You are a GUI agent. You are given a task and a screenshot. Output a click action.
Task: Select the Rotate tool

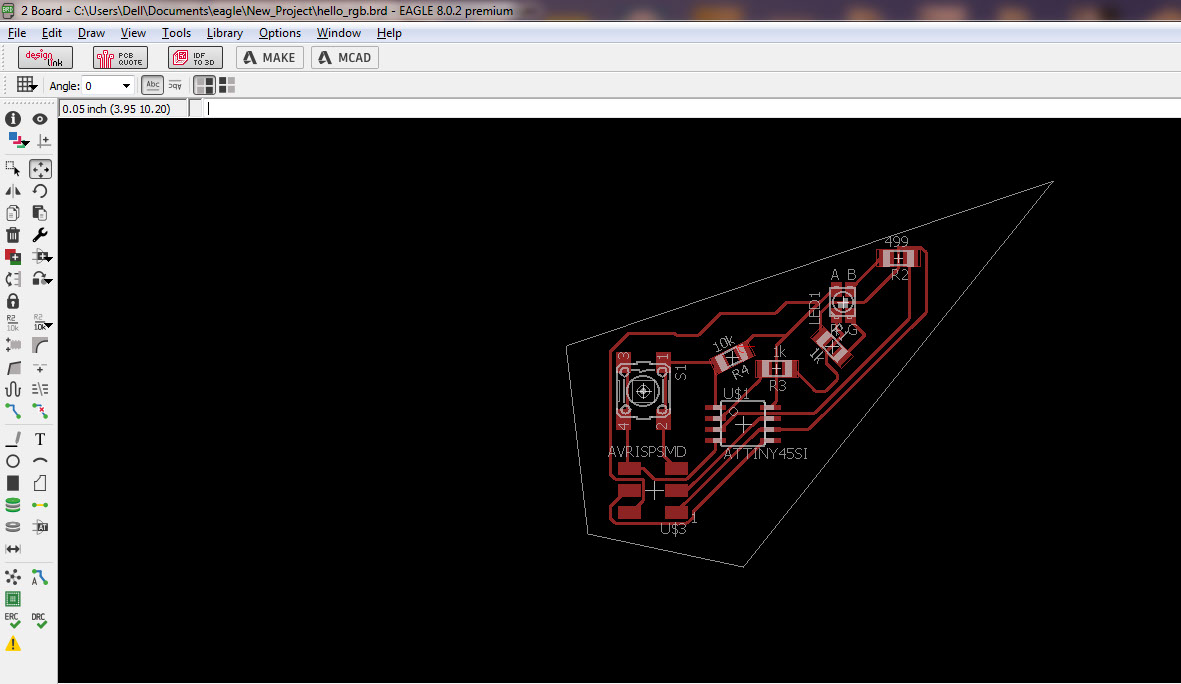click(40, 191)
